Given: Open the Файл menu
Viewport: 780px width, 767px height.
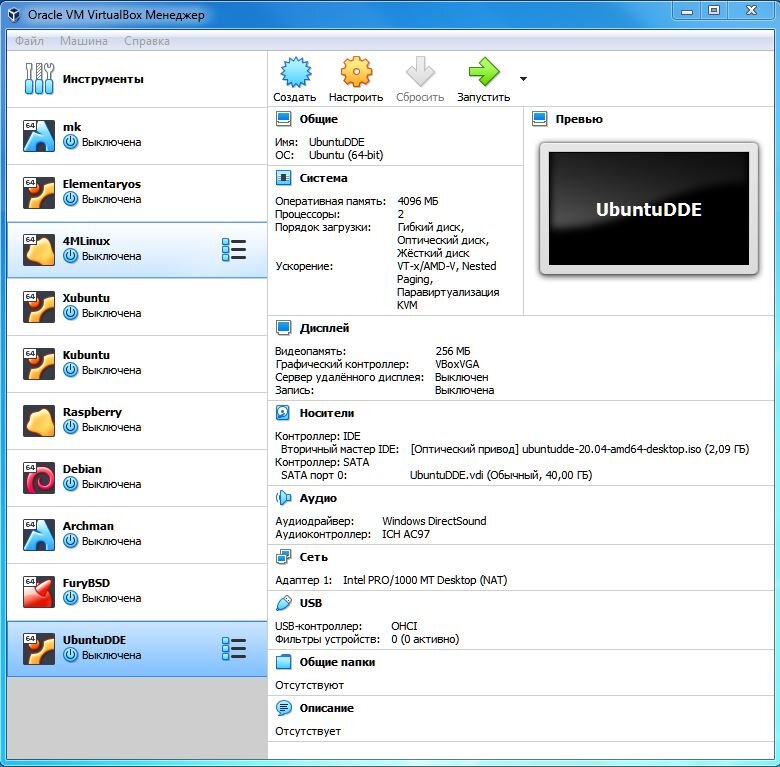Looking at the screenshot, I should point(29,41).
